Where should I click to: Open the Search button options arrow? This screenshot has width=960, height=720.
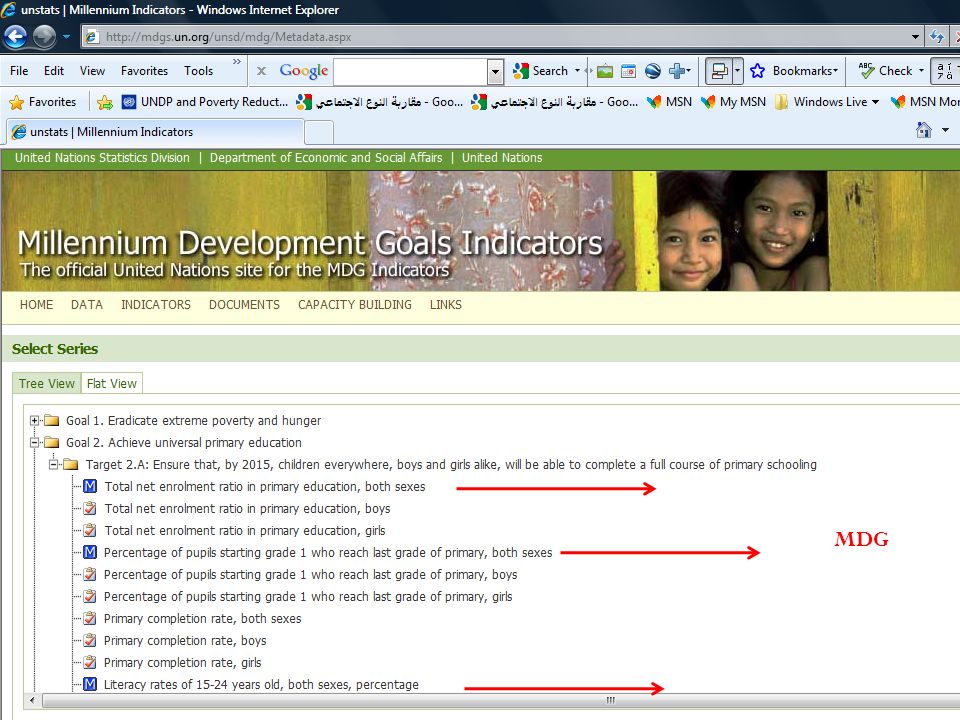[577, 71]
